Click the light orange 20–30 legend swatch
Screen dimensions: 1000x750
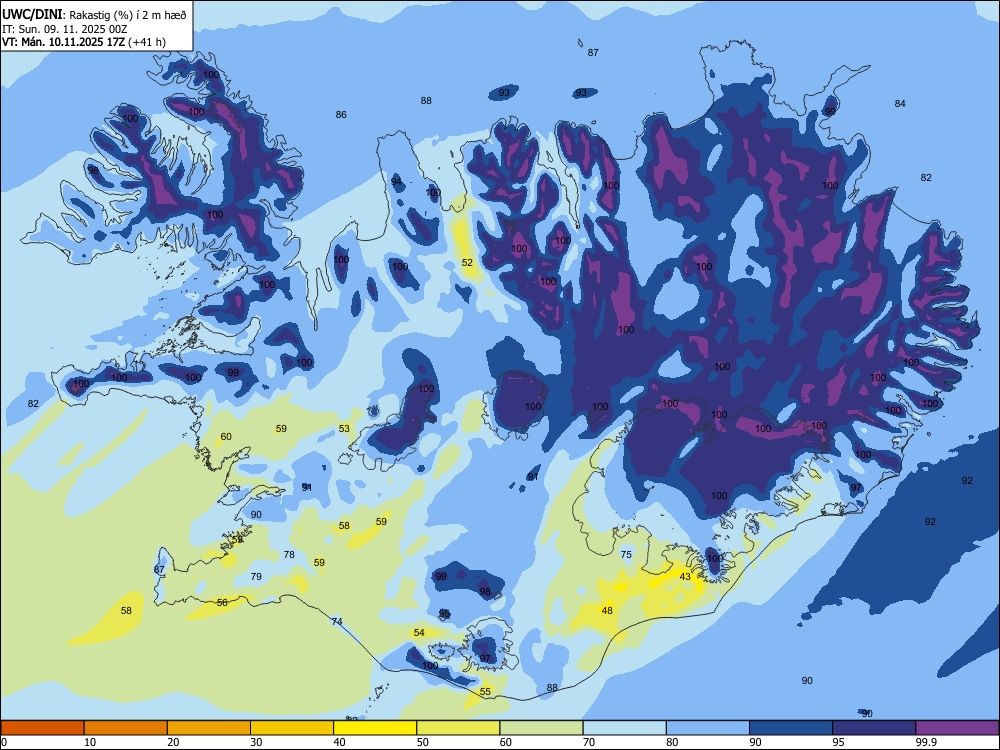click(x=209, y=728)
